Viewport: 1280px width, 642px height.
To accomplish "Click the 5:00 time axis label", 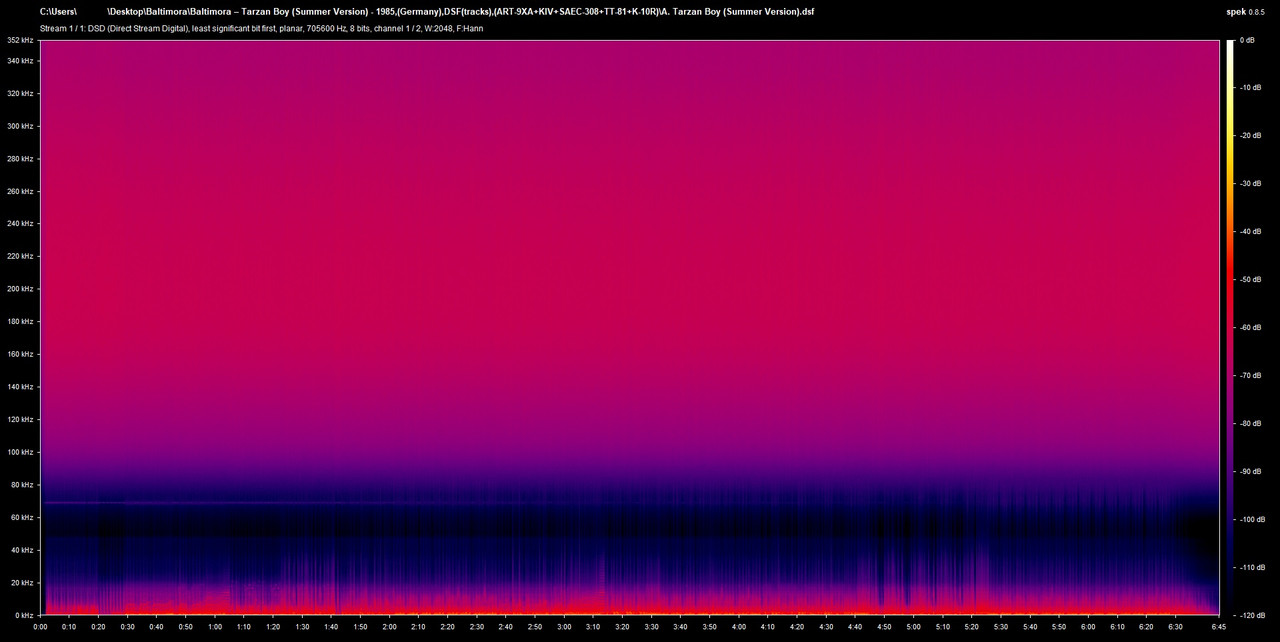I will [x=913, y=627].
